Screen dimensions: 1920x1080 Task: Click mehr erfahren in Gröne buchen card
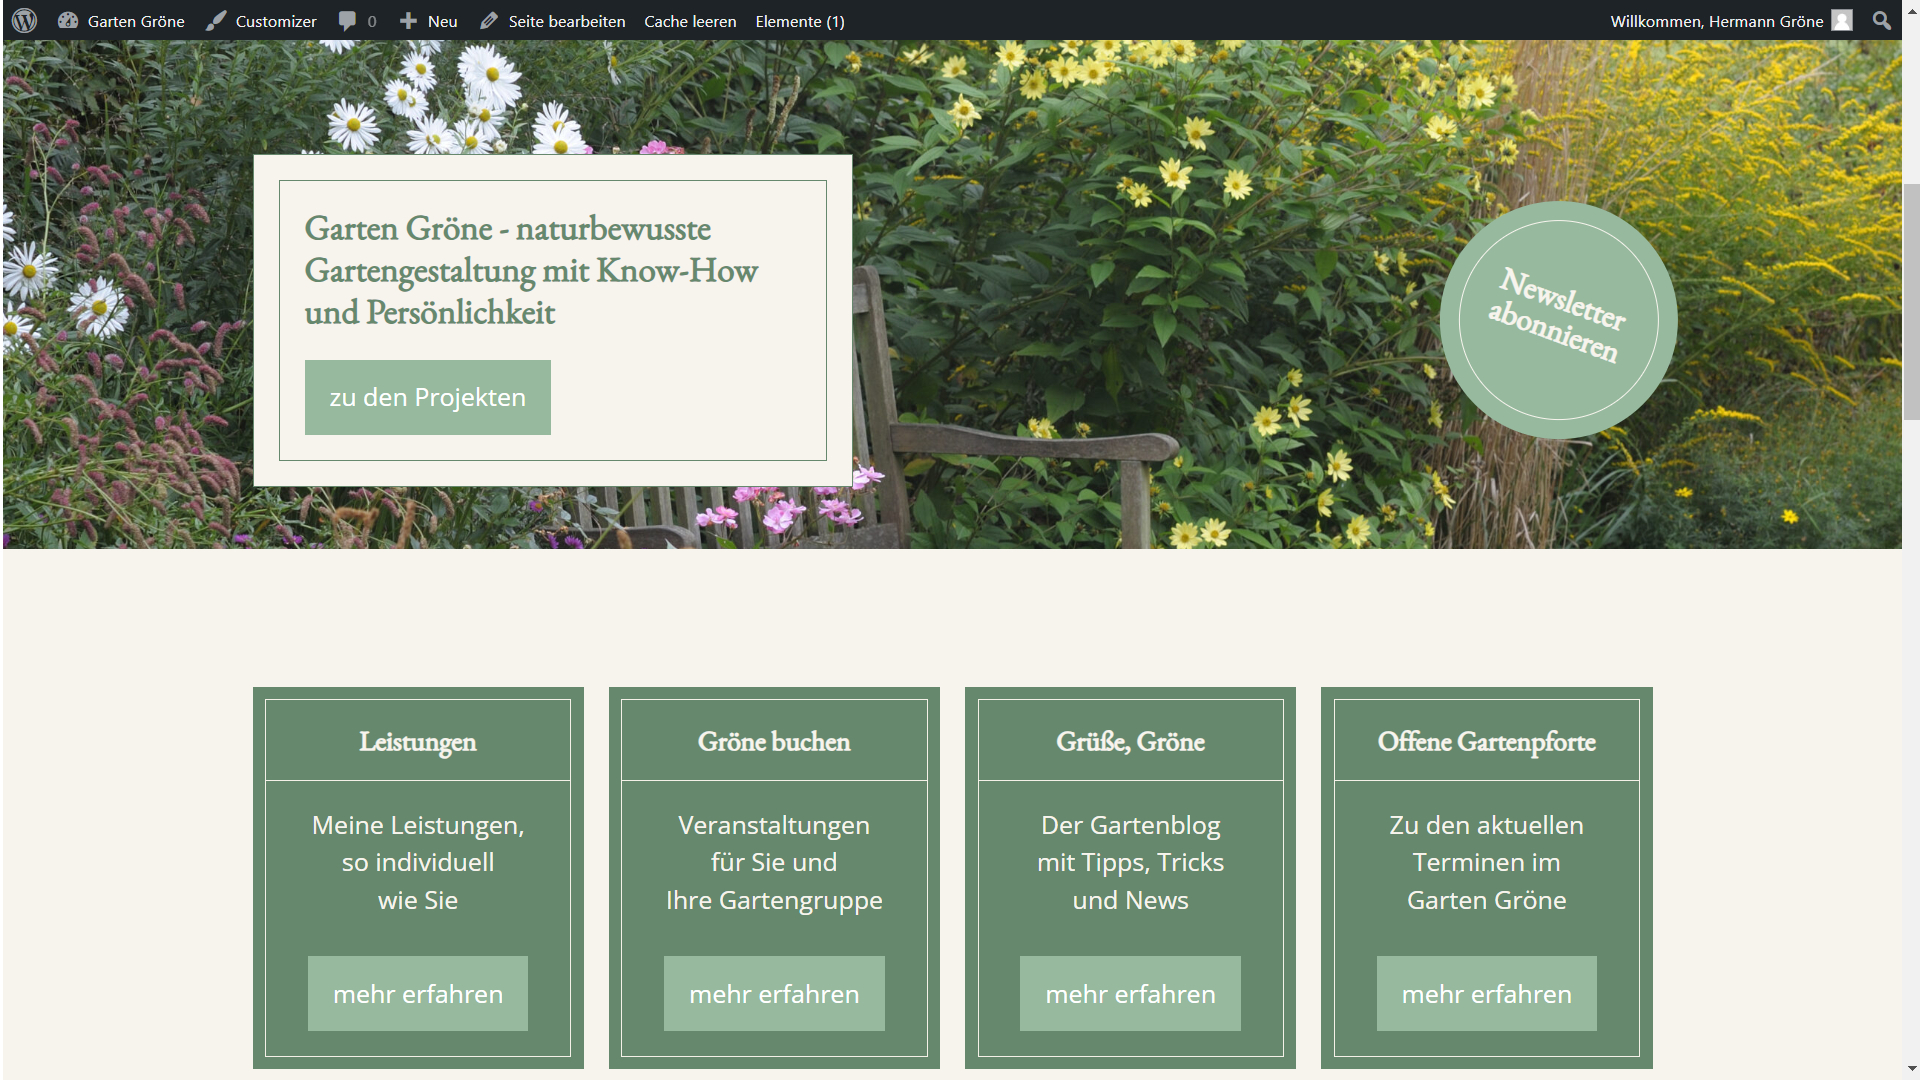pyautogui.click(x=774, y=994)
